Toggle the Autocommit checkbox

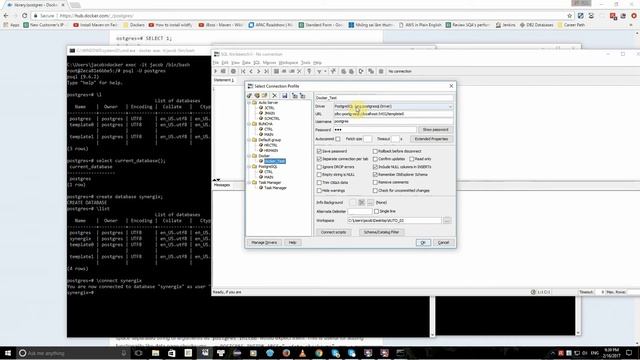[338, 139]
